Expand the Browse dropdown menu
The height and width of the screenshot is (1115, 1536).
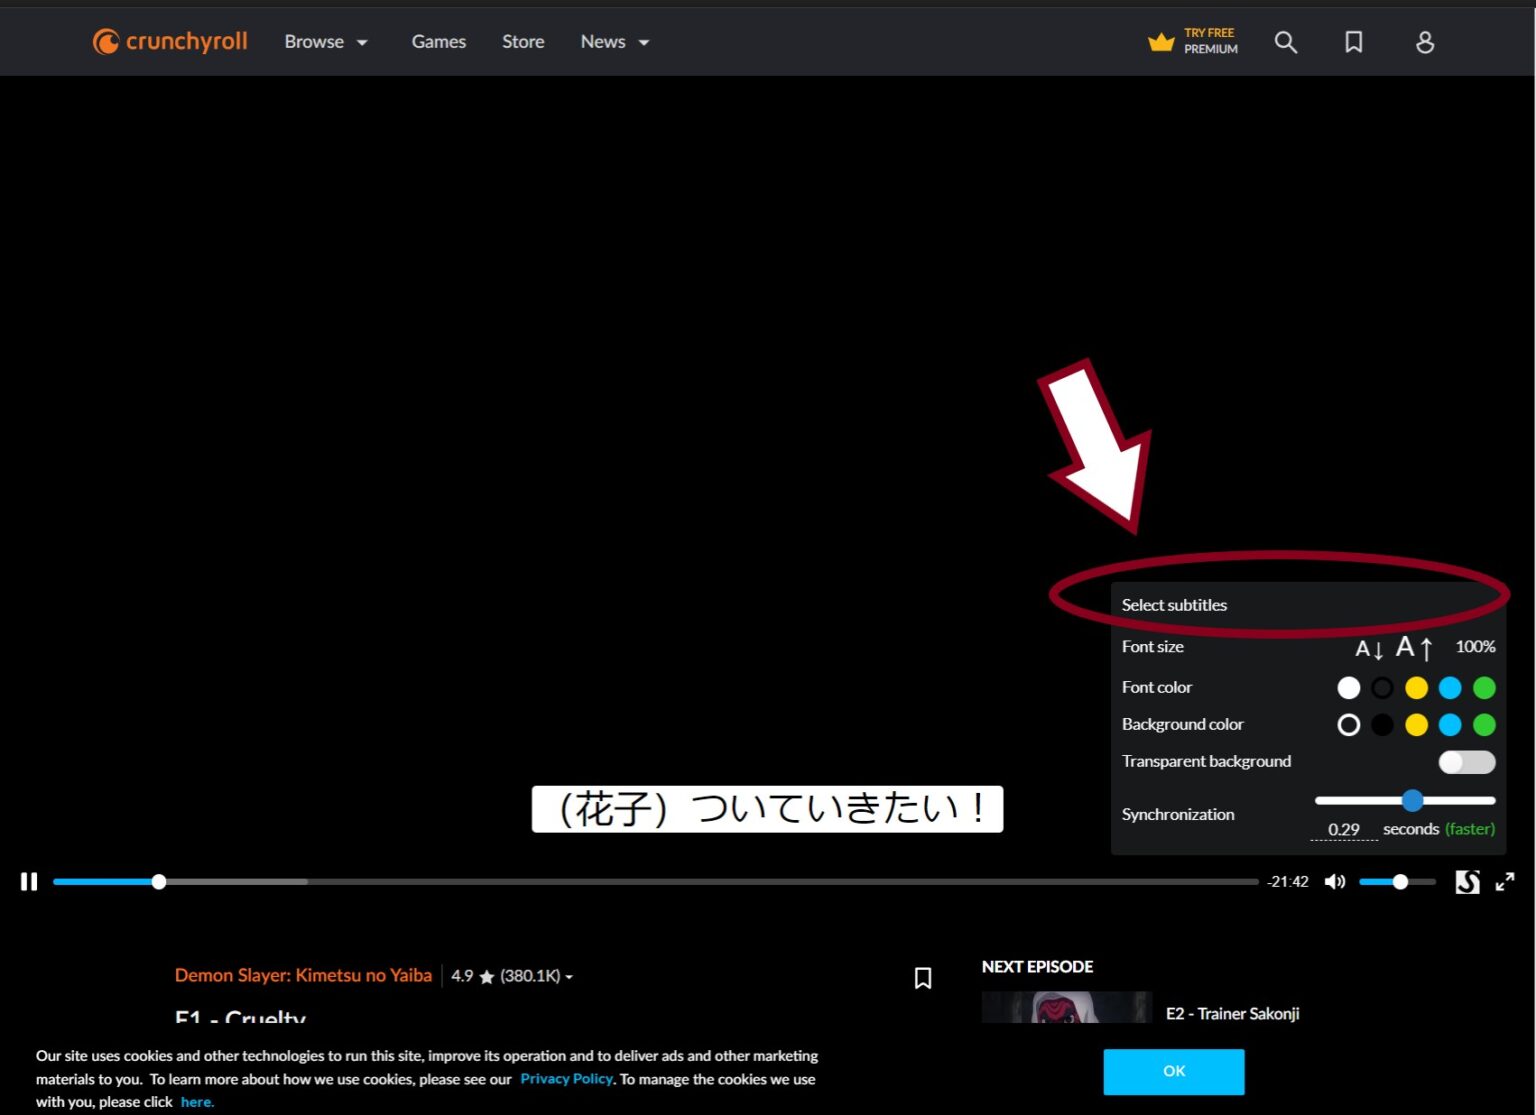pos(326,42)
